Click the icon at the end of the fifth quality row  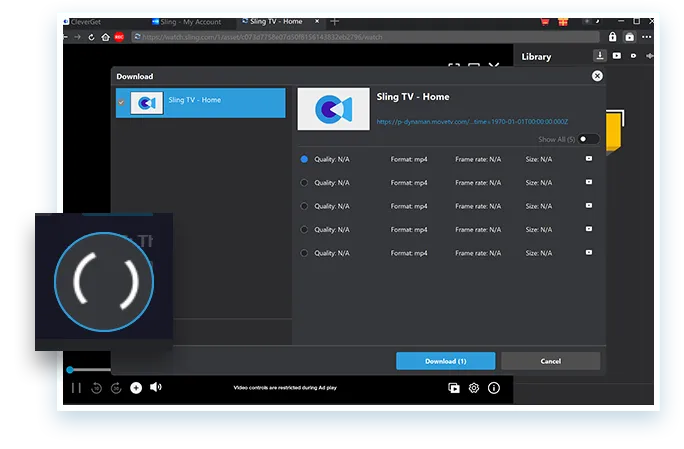point(589,253)
